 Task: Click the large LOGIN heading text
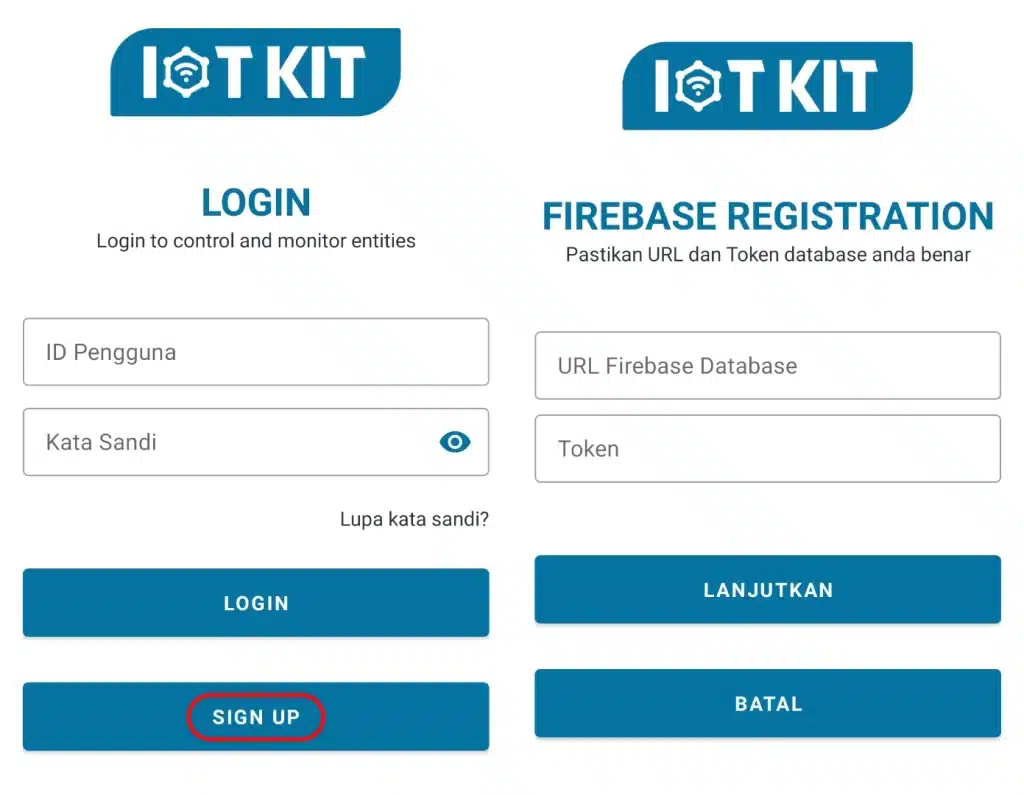(x=256, y=203)
